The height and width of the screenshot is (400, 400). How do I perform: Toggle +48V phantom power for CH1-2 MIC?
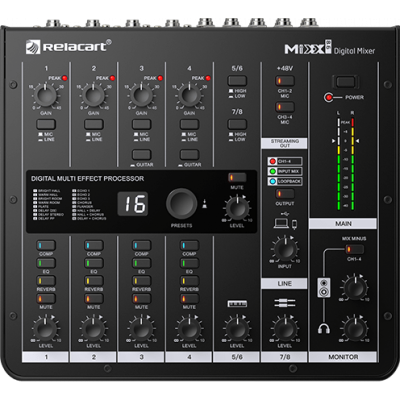click(285, 81)
